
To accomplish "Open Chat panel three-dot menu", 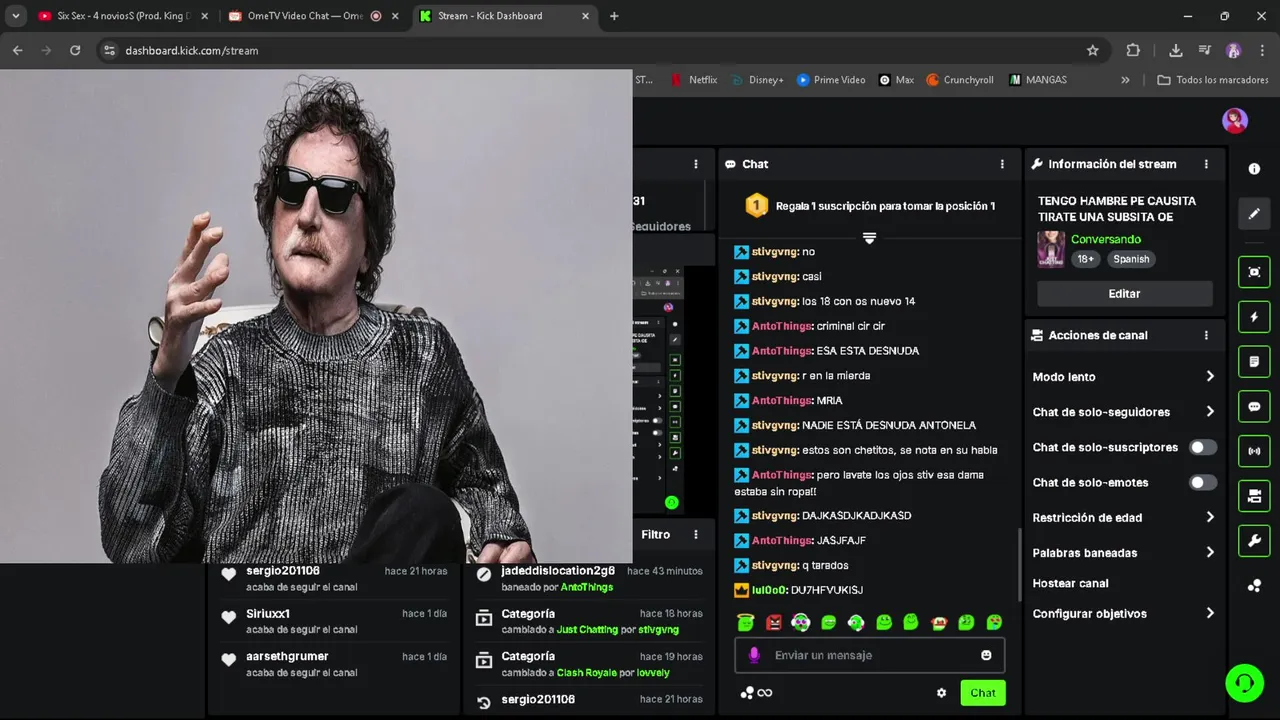I will pos(1002,164).
